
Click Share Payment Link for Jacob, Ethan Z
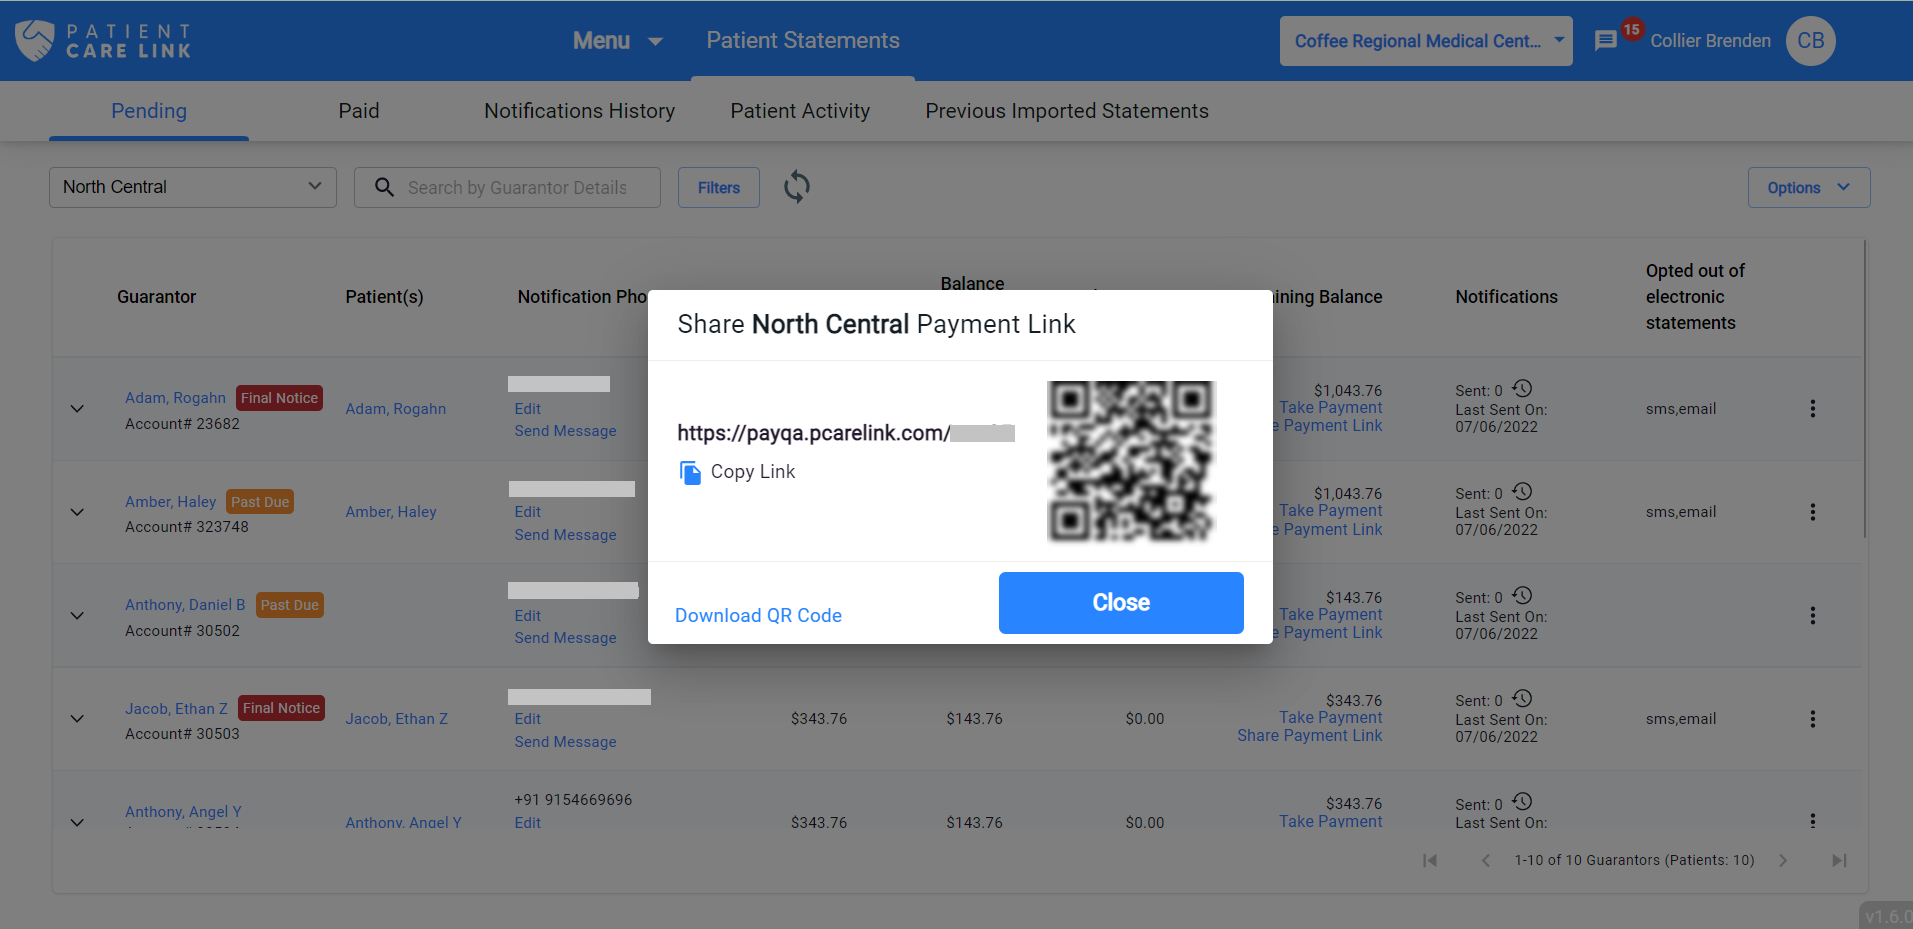(x=1310, y=736)
